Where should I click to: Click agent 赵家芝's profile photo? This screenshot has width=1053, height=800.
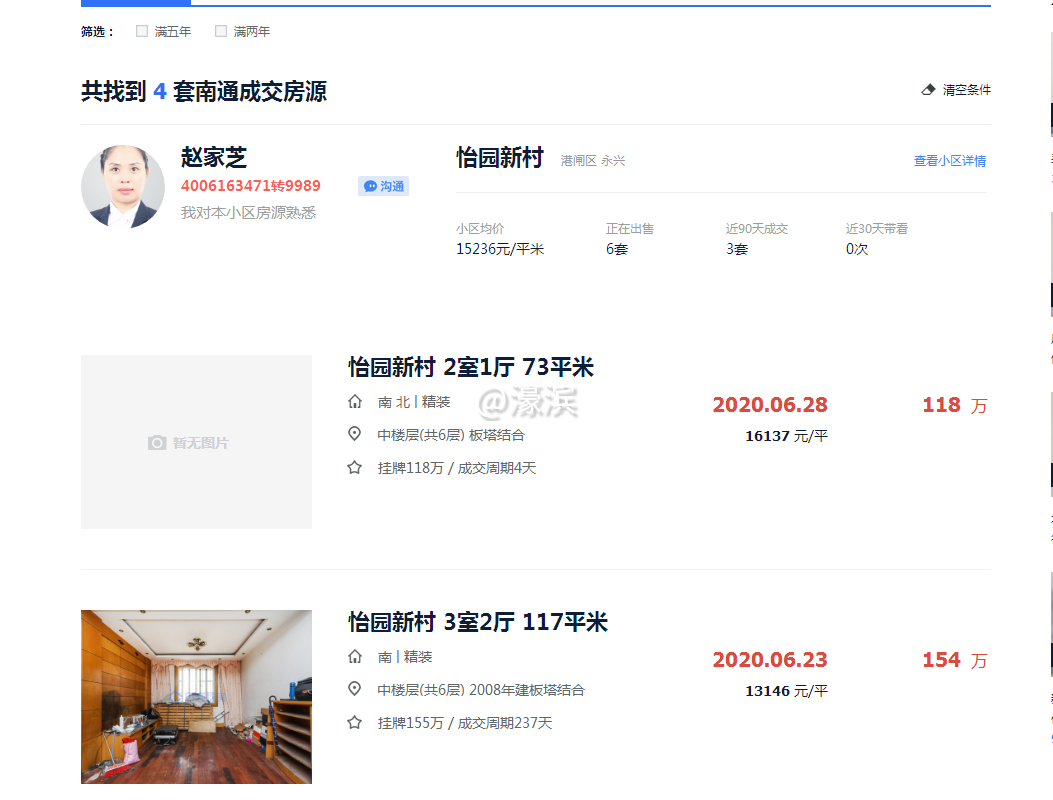click(122, 186)
